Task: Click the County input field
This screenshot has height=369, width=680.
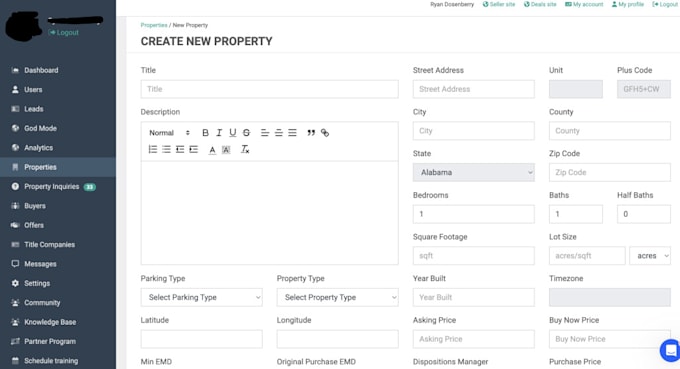Action: [610, 131]
